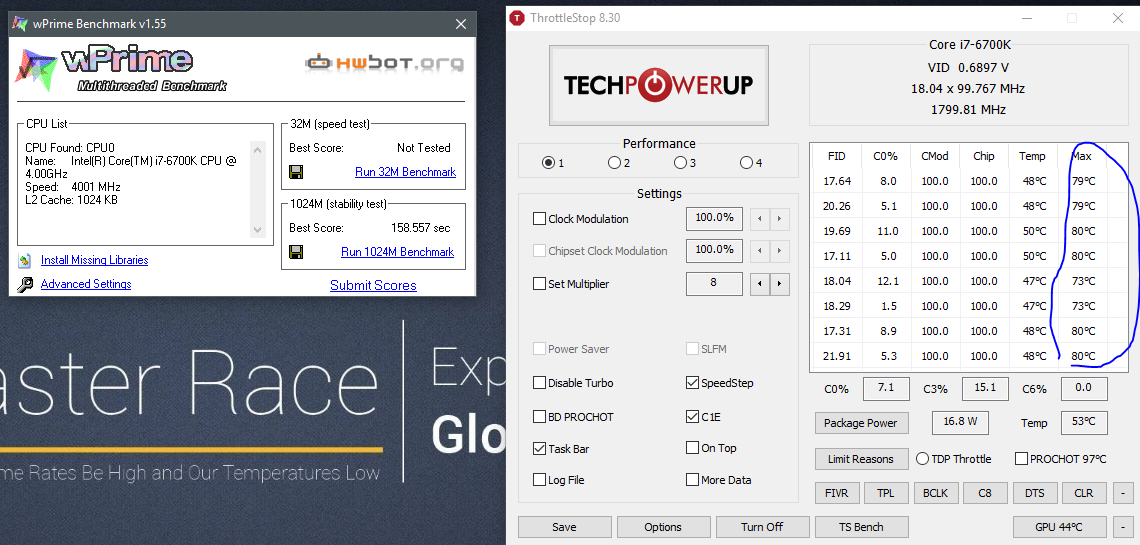
Task: Click the DTS button
Action: (1034, 493)
